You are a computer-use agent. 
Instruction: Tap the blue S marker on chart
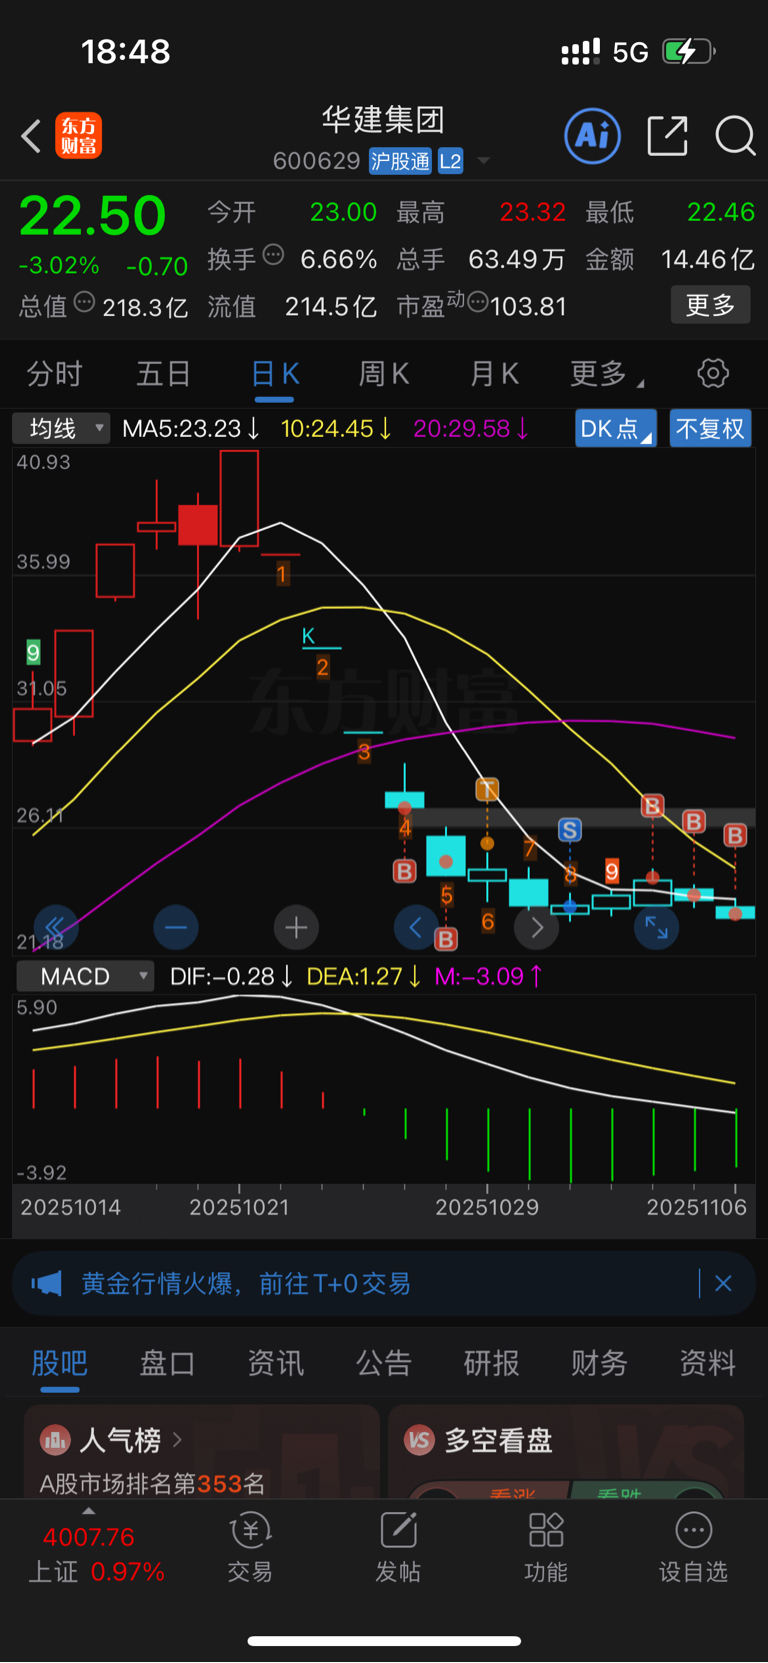(x=570, y=830)
